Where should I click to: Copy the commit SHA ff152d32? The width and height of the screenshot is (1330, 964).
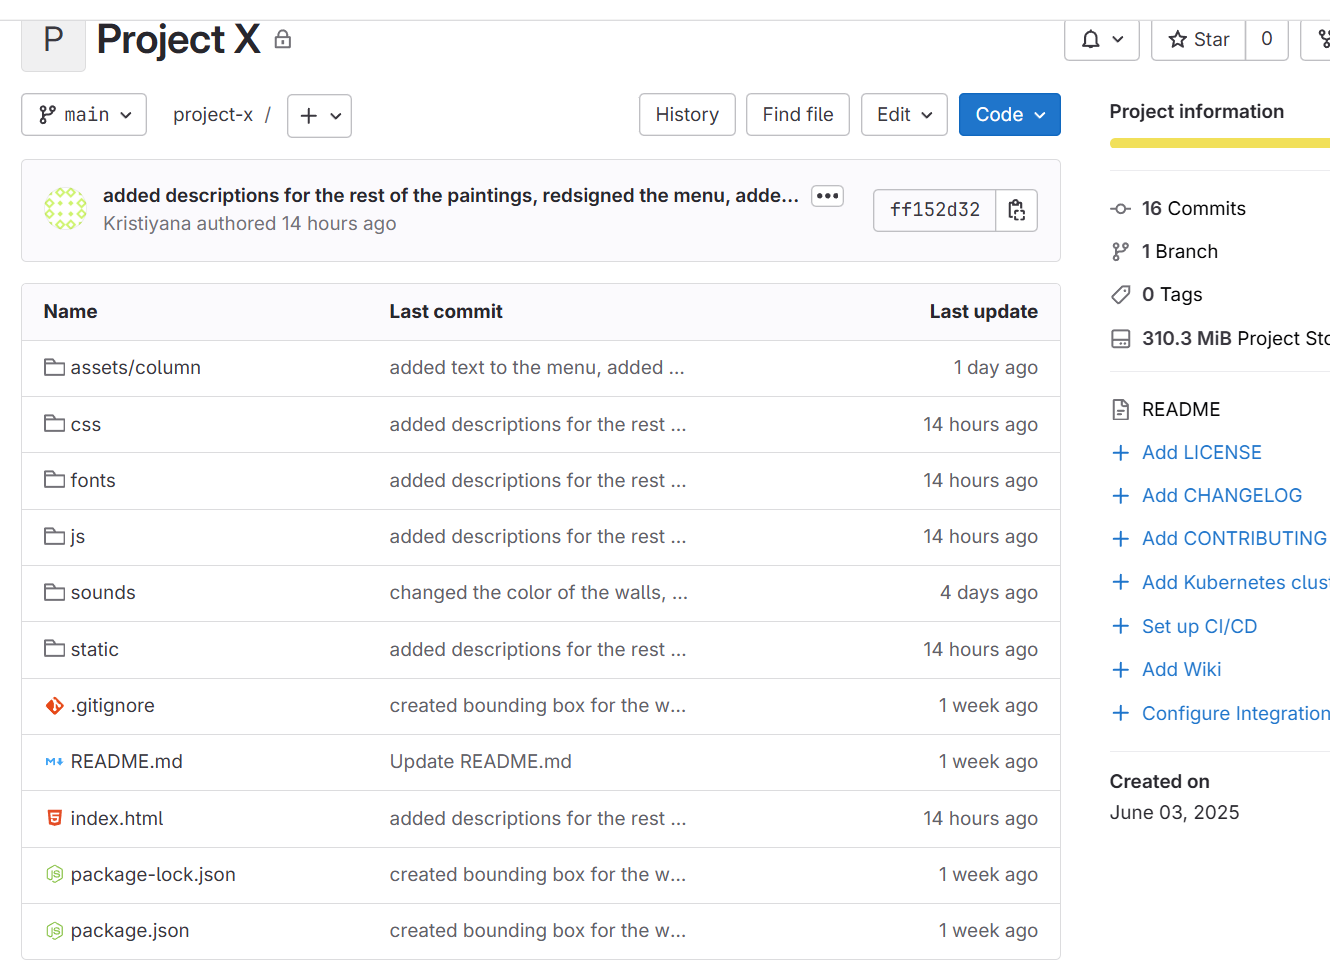tap(1016, 210)
